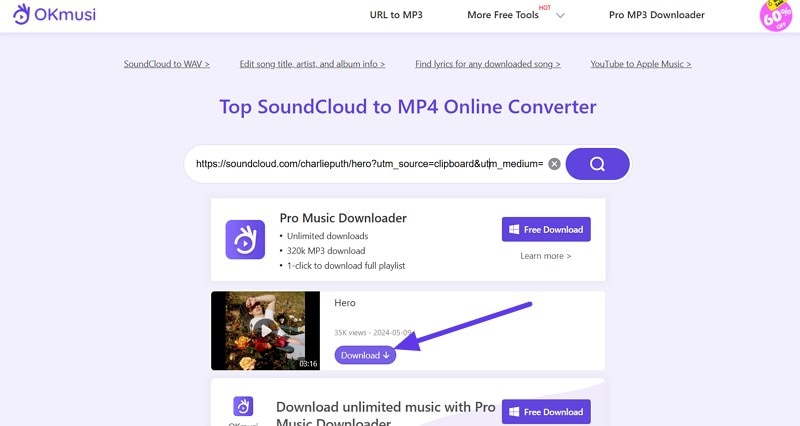Click the 1-click to download full playlist text
This screenshot has width=800, height=426.
click(x=346, y=265)
